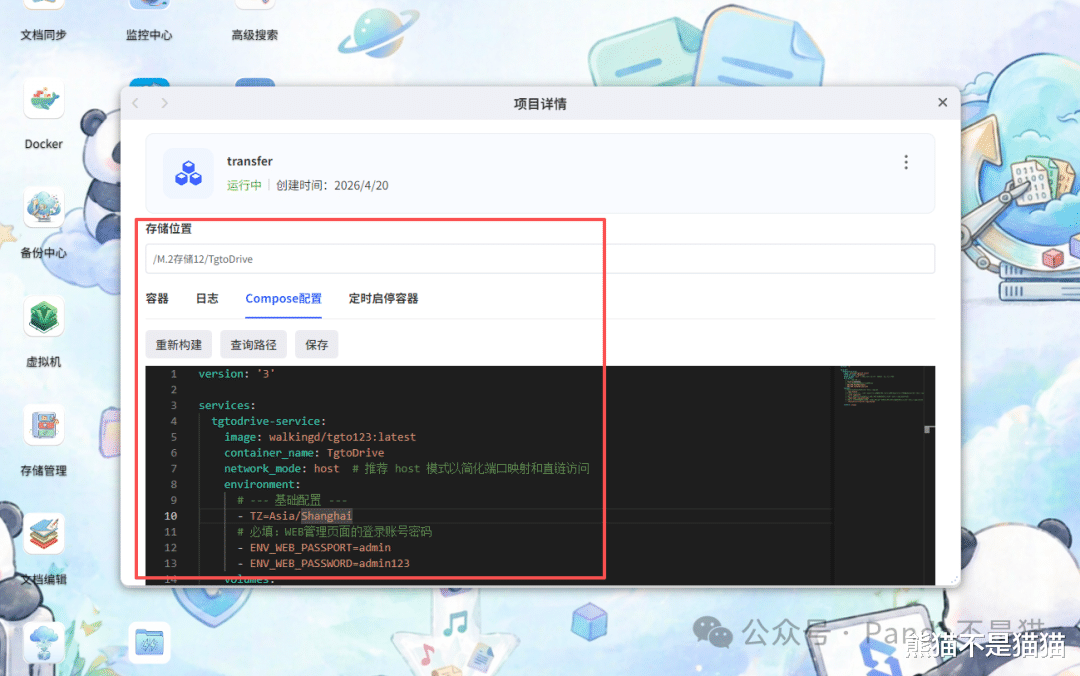Go forward with the right arrow
This screenshot has width=1080, height=676.
click(x=165, y=103)
